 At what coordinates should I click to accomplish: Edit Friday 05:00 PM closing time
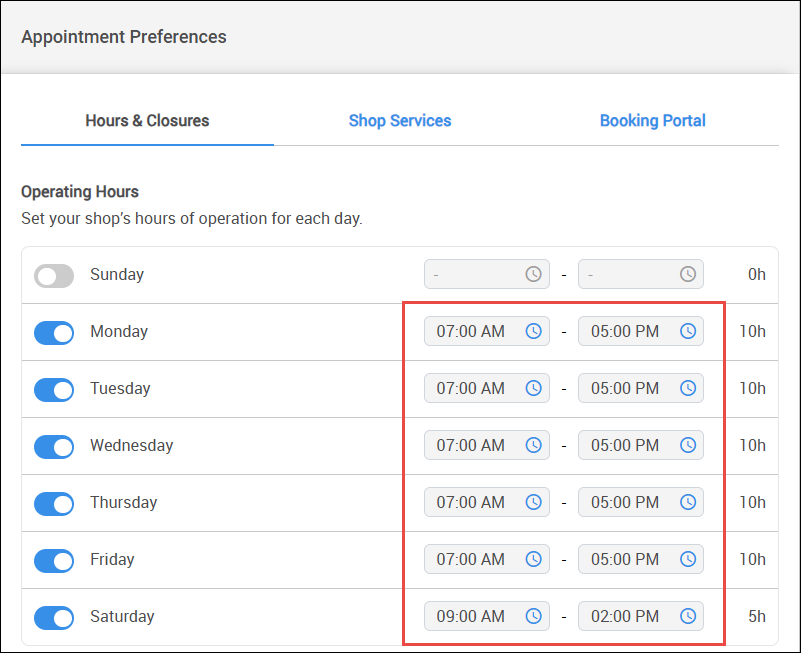[641, 559]
